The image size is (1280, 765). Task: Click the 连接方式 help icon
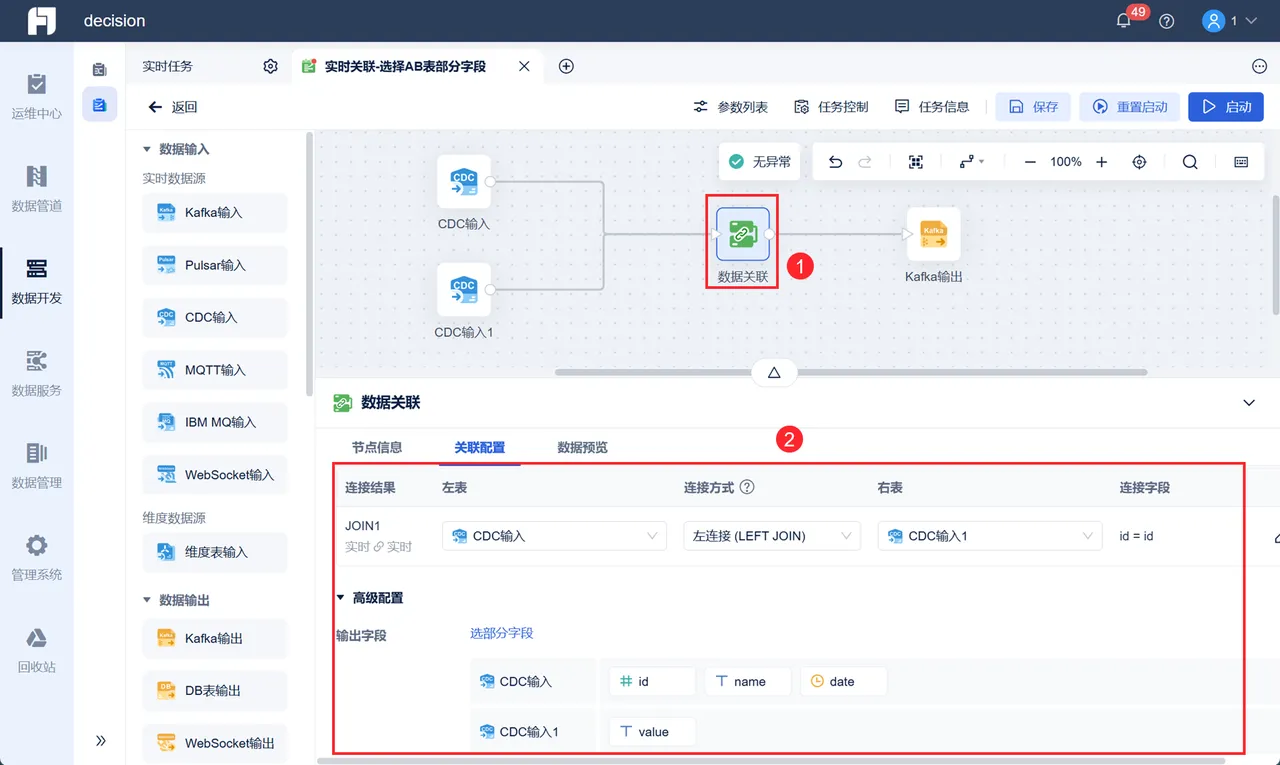[747, 488]
